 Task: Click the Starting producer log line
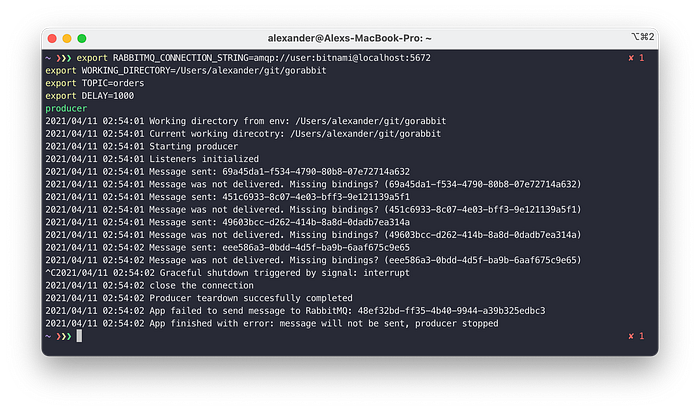(x=142, y=146)
